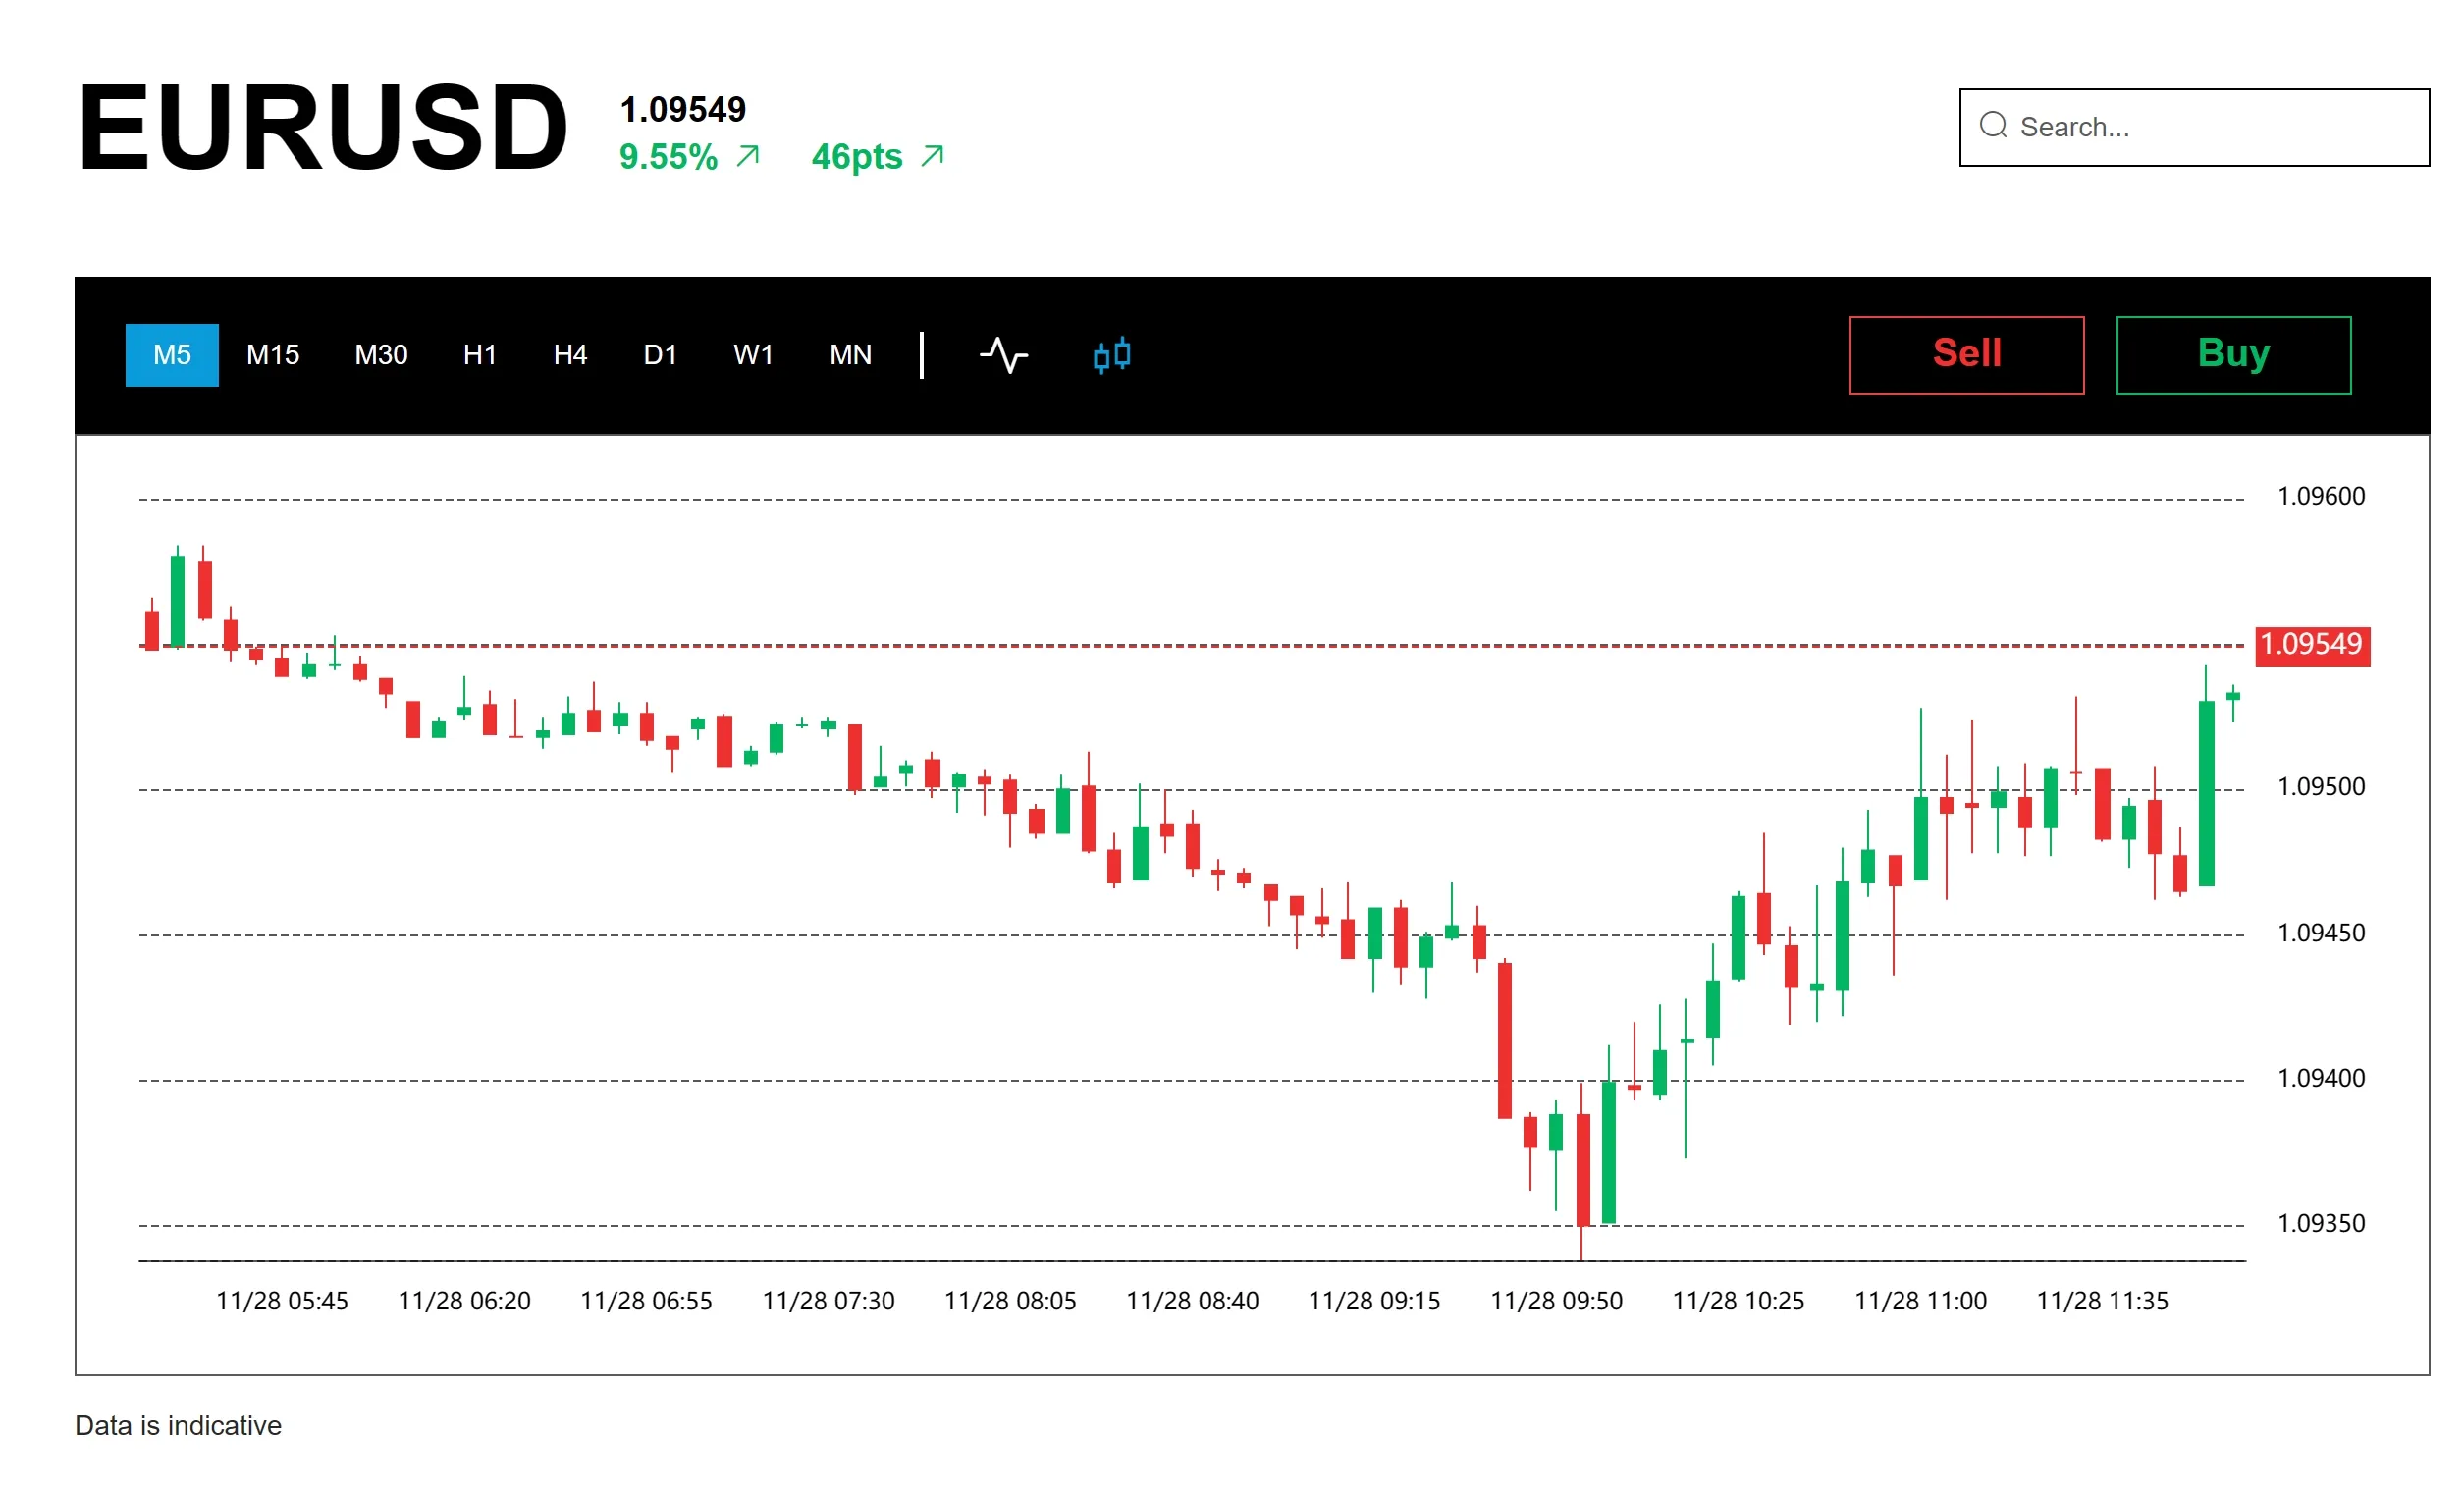Click the 1.09600 price axis label

(2321, 496)
